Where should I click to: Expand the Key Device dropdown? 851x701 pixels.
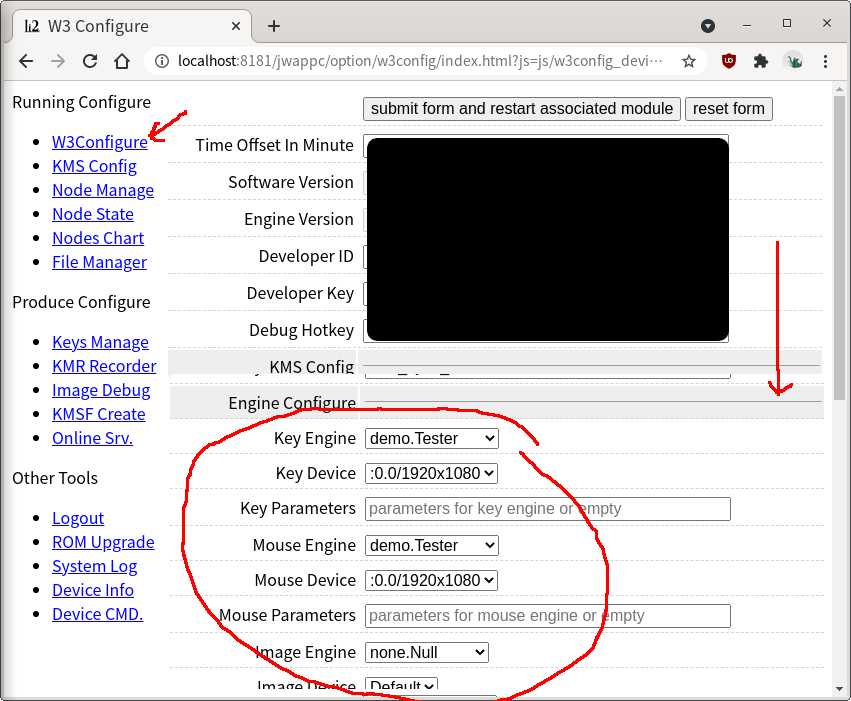[431, 473]
